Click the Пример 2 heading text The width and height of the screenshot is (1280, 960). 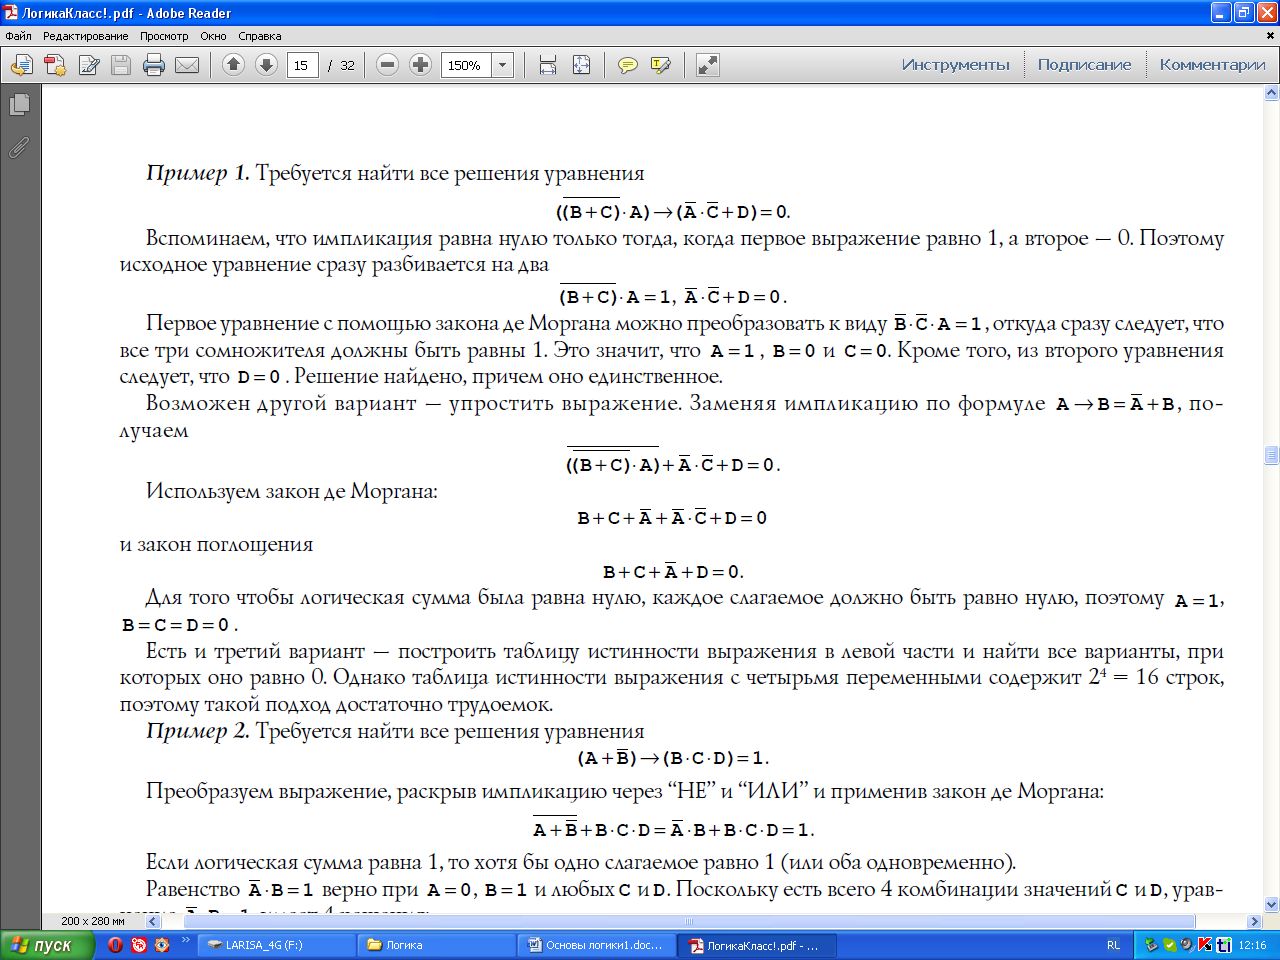(x=197, y=731)
